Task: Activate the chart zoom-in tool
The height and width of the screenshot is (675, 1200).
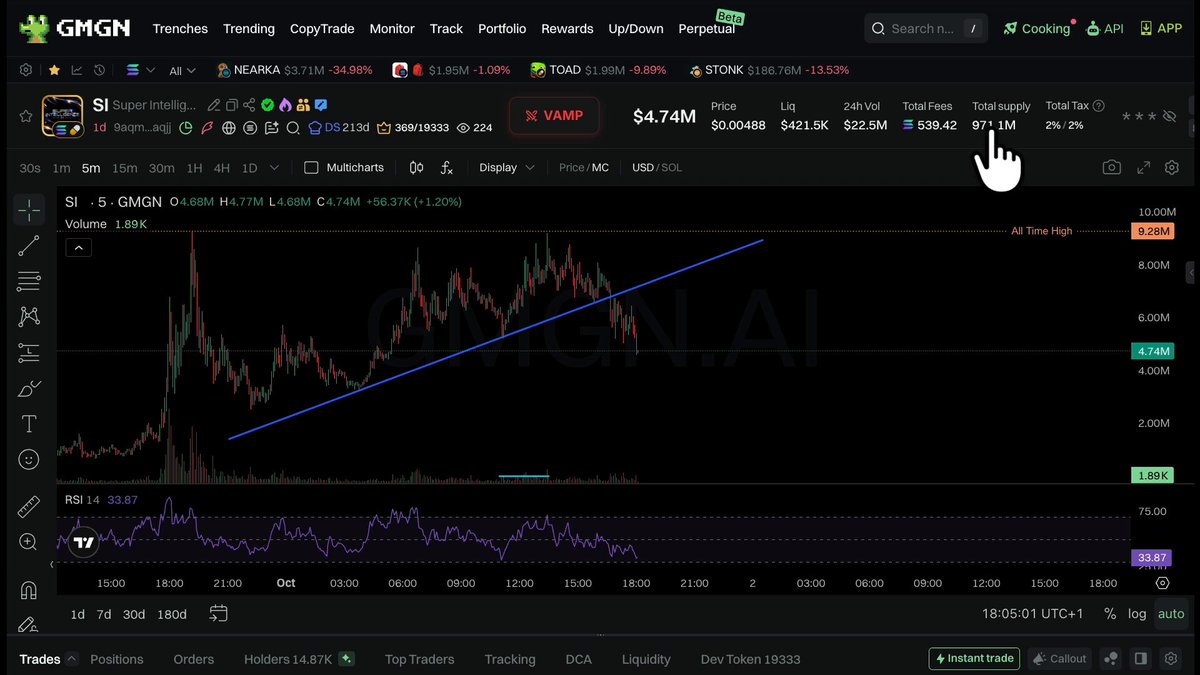Action: [29, 542]
